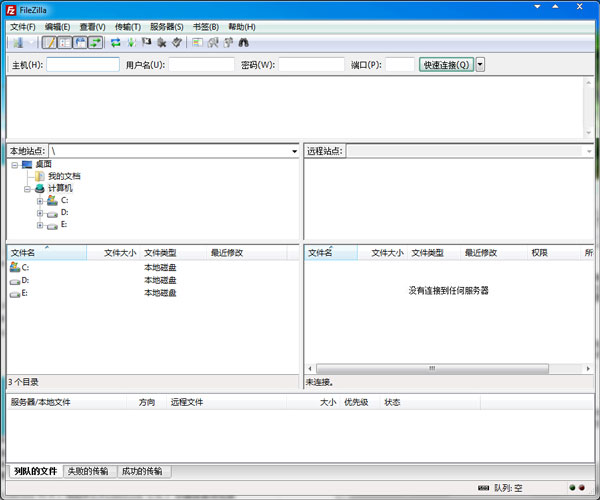600x500 pixels.
Task: Switch to 成功的传输 tab
Action: coord(142,471)
